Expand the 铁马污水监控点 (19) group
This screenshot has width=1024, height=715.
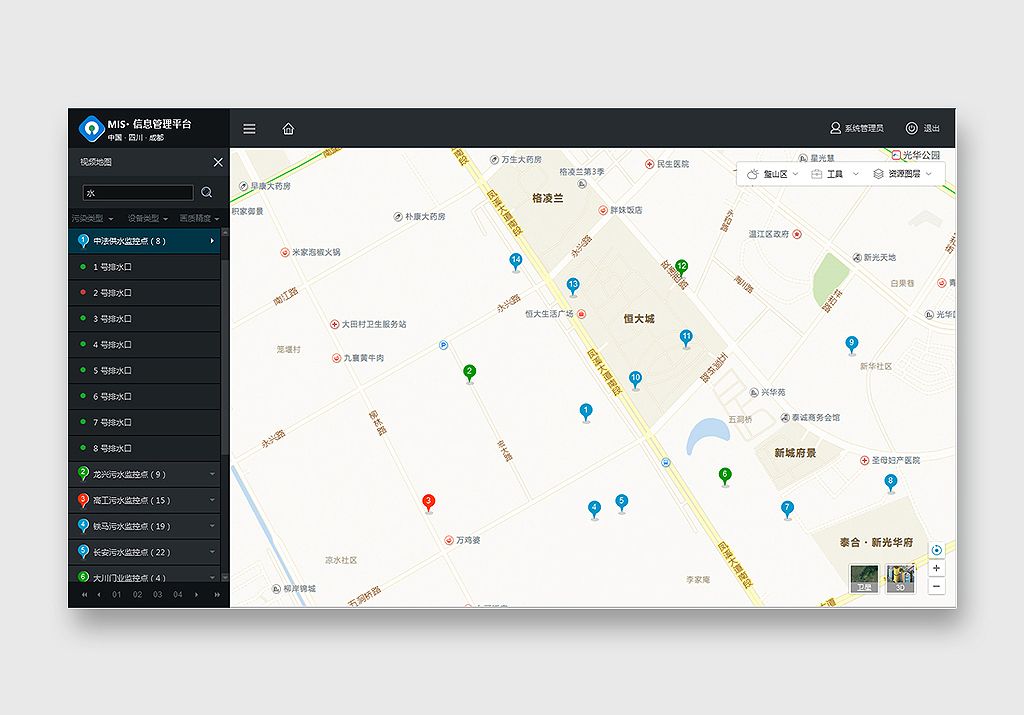[144, 526]
